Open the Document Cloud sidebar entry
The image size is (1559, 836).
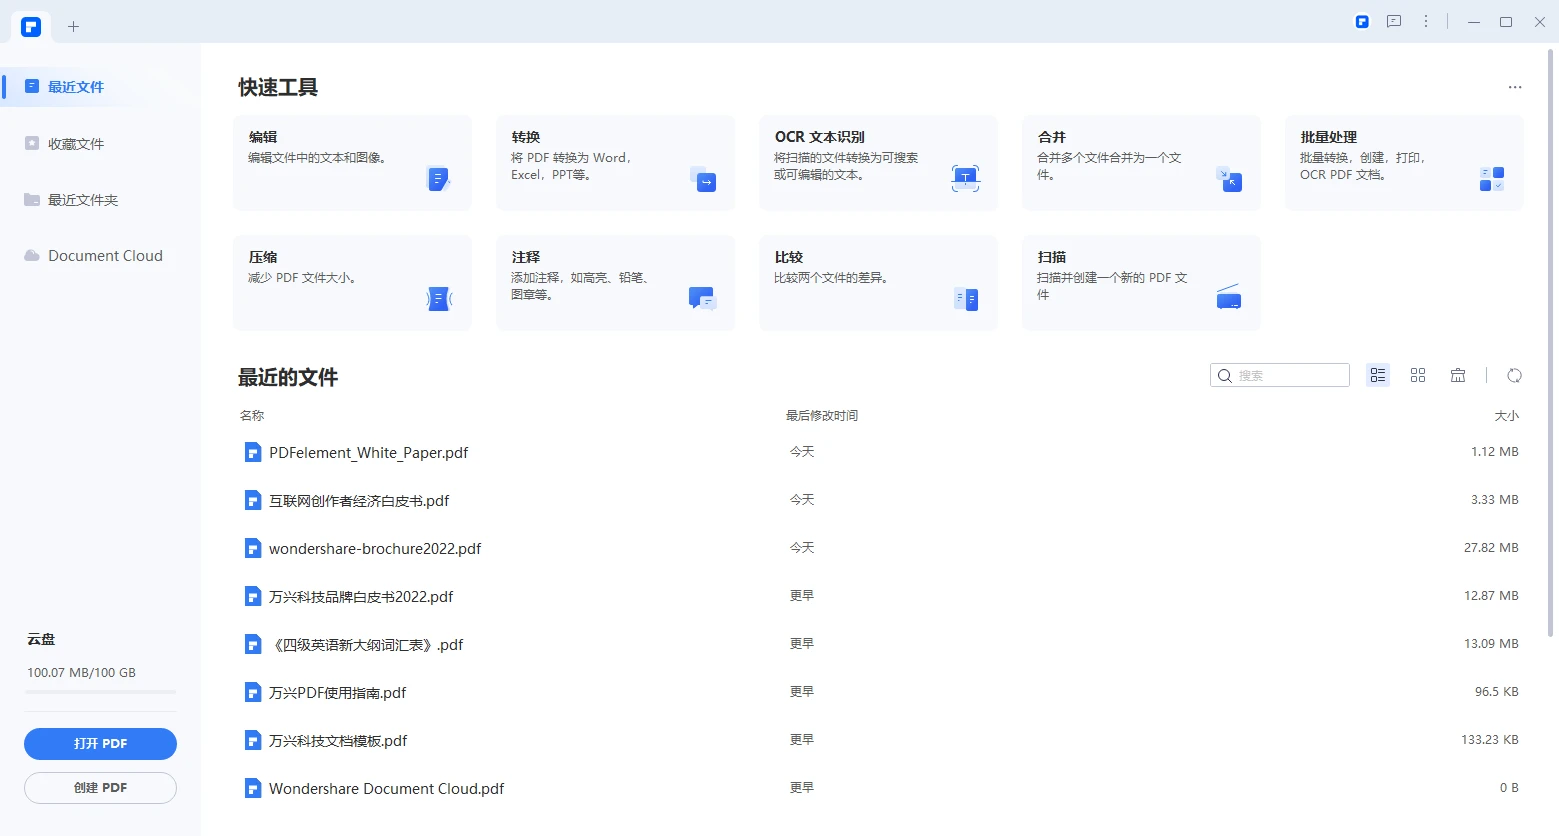coord(104,255)
